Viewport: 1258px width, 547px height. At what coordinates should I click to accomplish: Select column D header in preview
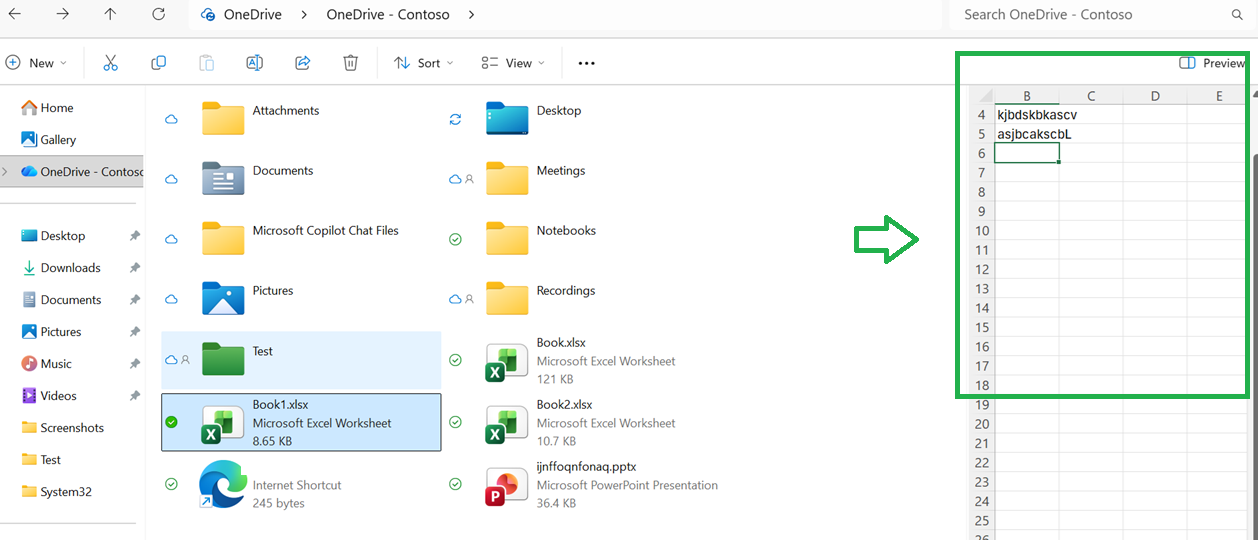1155,96
